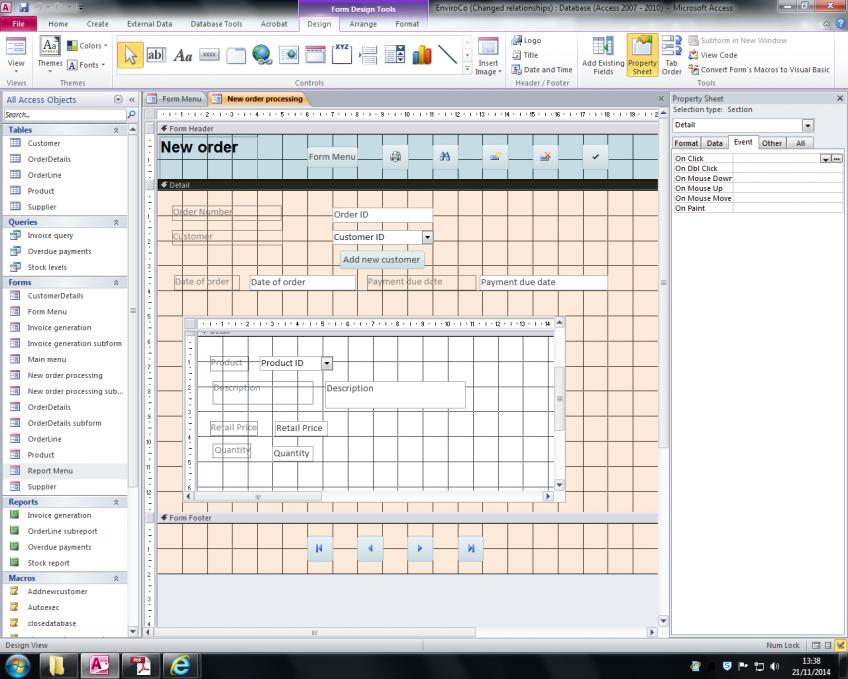Collapse the Macros group in navigation pane

click(116, 578)
